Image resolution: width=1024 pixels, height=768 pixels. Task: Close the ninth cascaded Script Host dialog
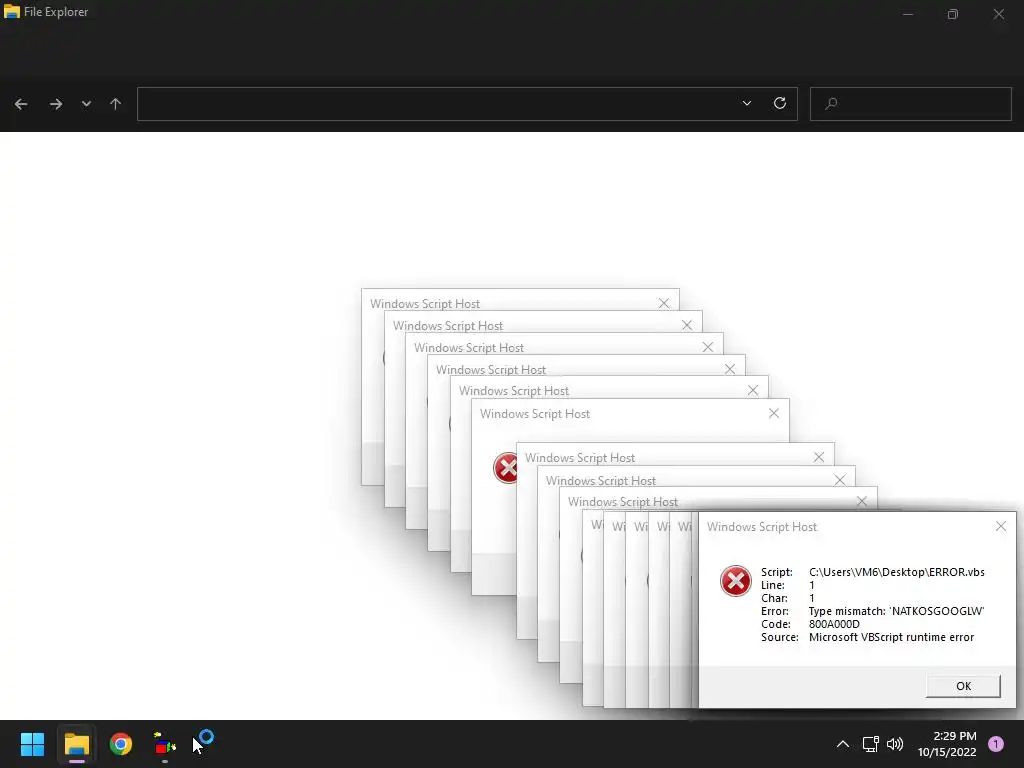(862, 502)
